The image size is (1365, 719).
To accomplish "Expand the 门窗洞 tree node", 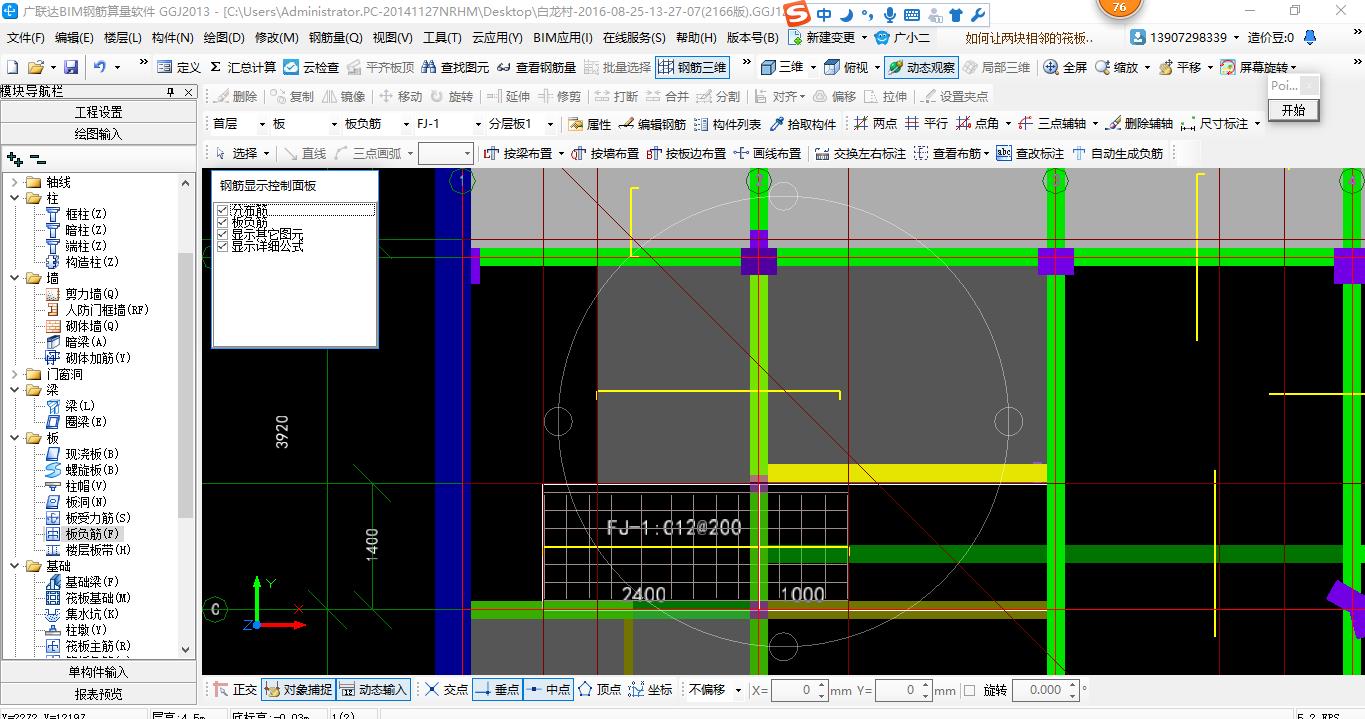I will click(x=15, y=374).
